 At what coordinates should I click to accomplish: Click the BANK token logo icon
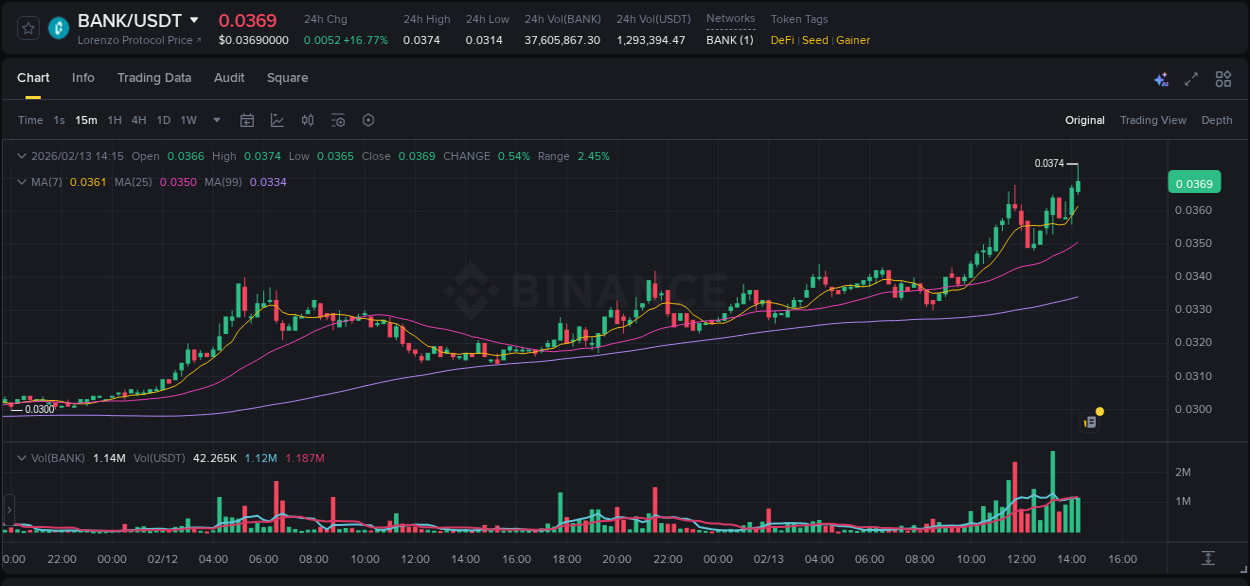(x=58, y=28)
